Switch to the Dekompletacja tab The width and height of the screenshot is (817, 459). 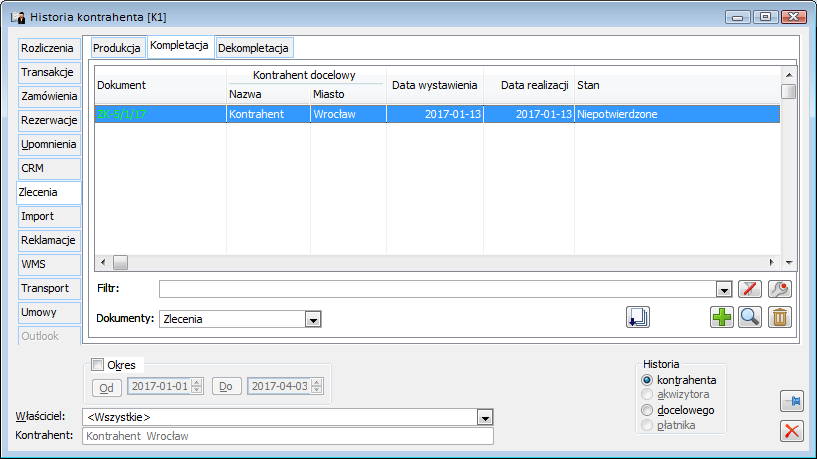click(253, 48)
